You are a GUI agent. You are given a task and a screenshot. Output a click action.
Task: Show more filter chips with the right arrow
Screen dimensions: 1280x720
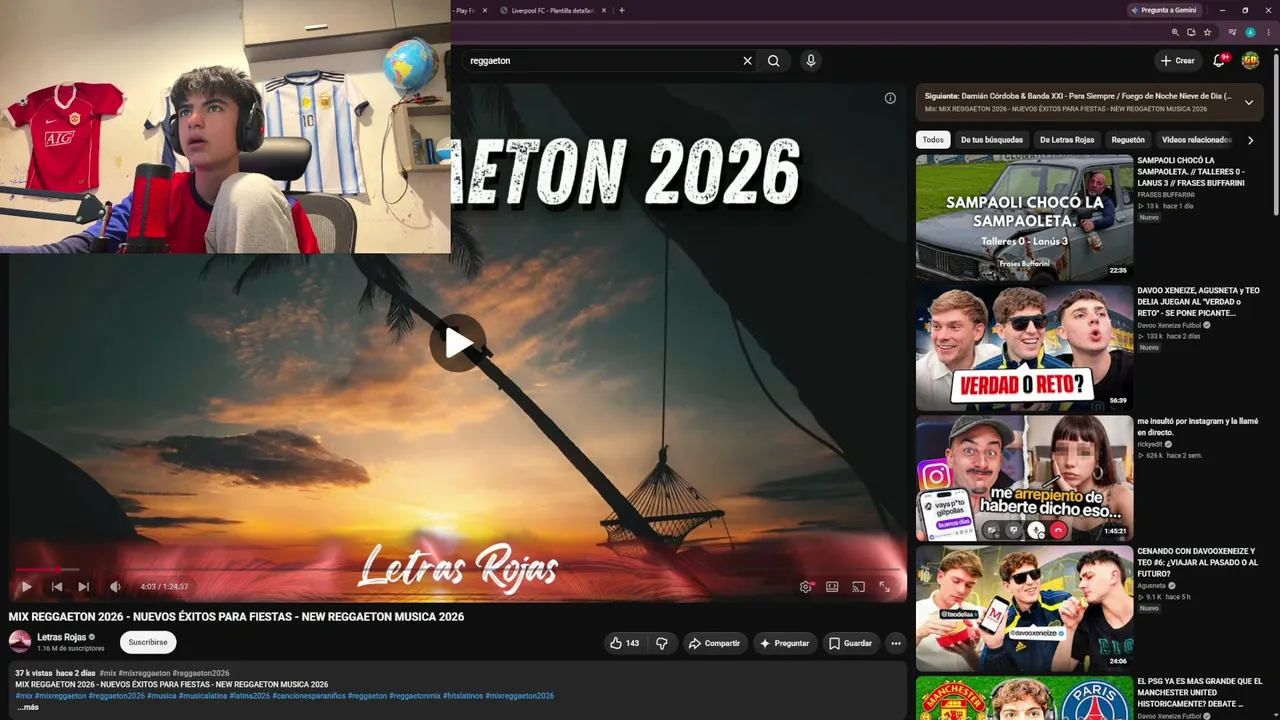(x=1250, y=140)
